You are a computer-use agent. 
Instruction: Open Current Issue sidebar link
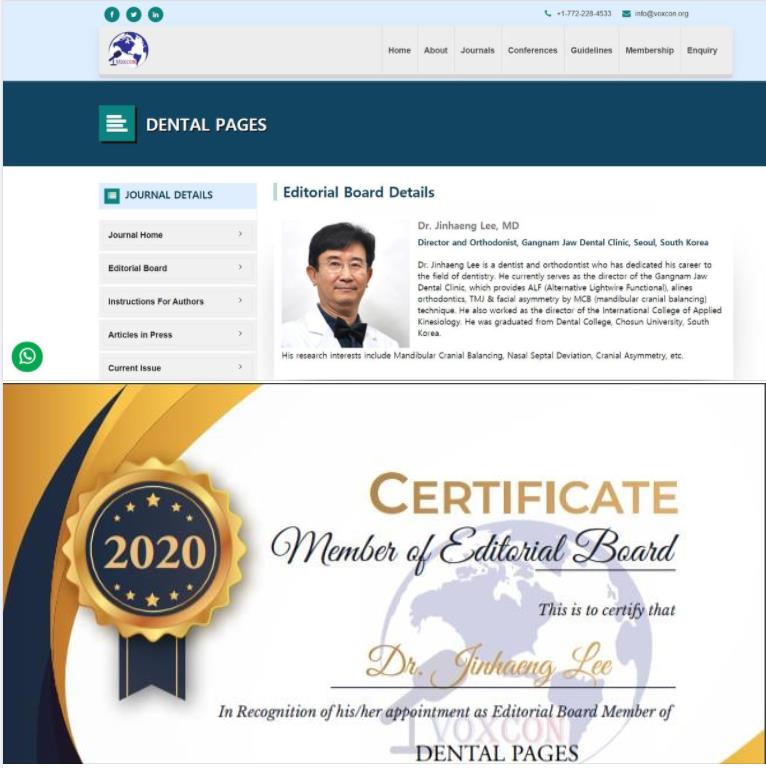point(177,367)
